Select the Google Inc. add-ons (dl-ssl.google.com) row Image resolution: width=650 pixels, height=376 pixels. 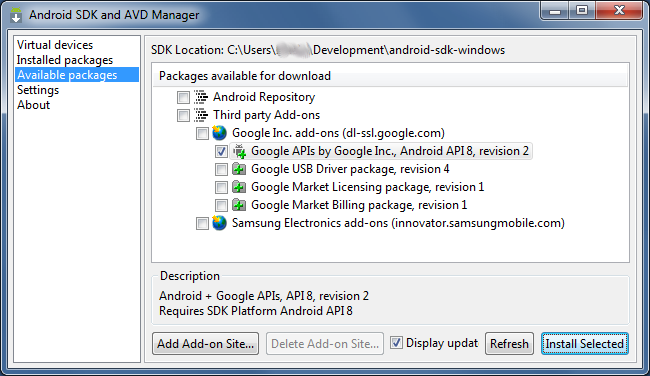tap(338, 133)
